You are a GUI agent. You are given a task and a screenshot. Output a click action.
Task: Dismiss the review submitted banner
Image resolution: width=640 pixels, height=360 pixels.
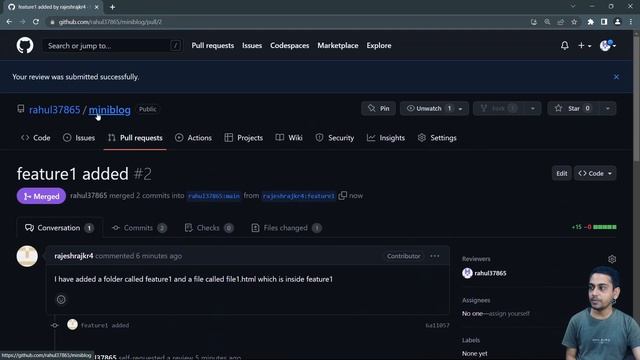click(616, 77)
